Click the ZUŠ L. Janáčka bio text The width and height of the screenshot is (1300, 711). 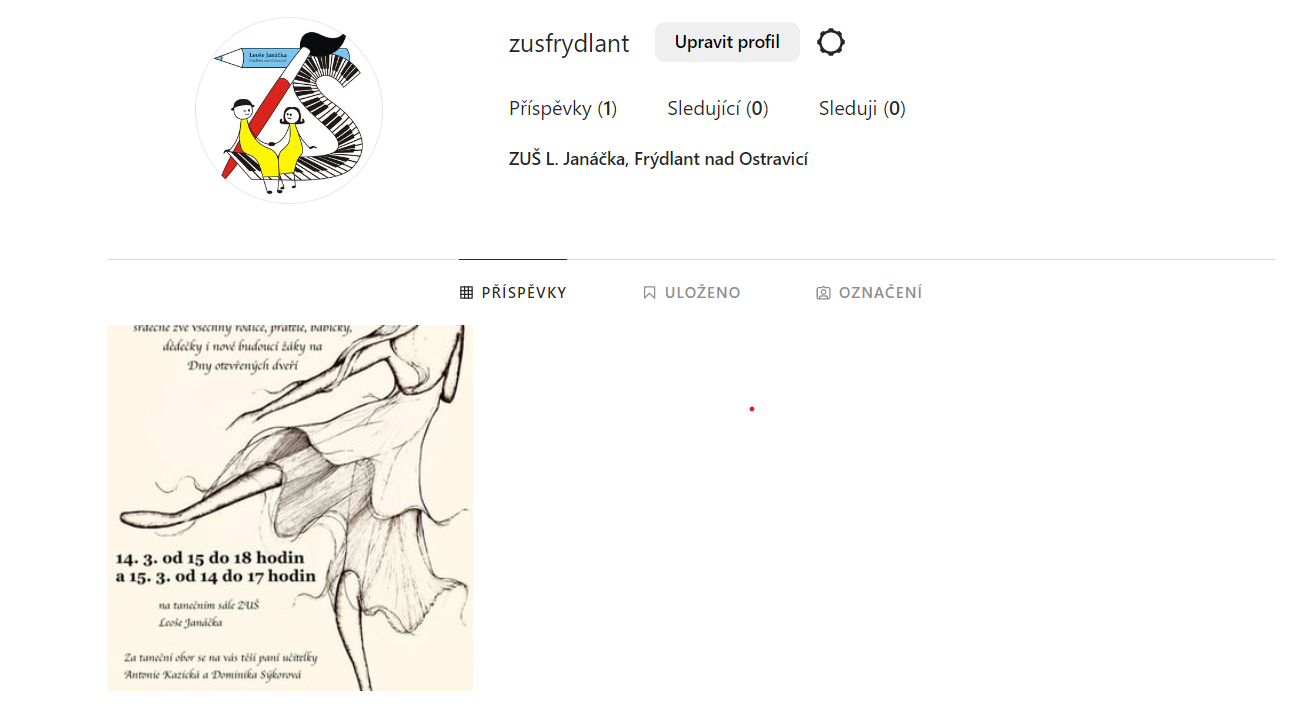coord(658,159)
